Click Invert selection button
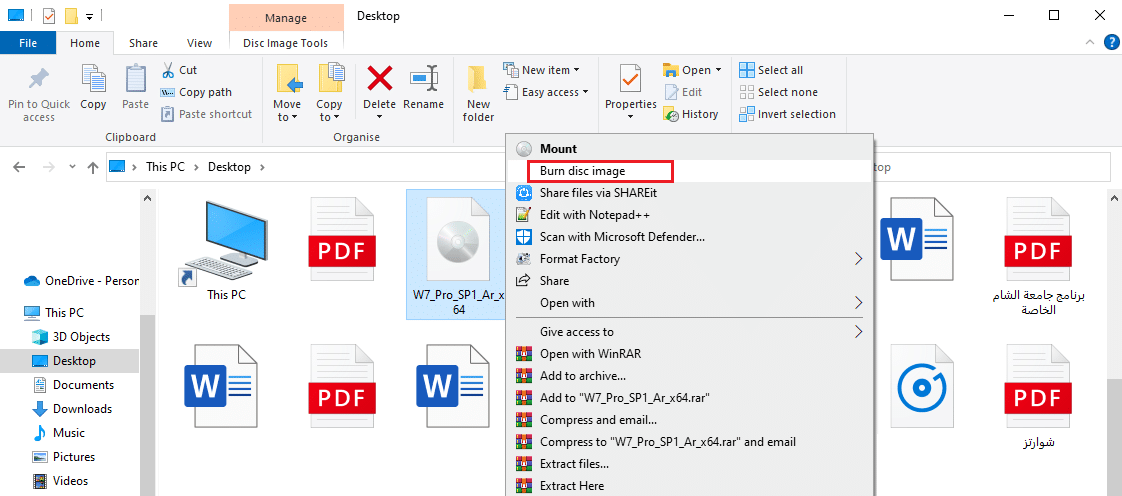The image size is (1122, 496). click(x=787, y=114)
